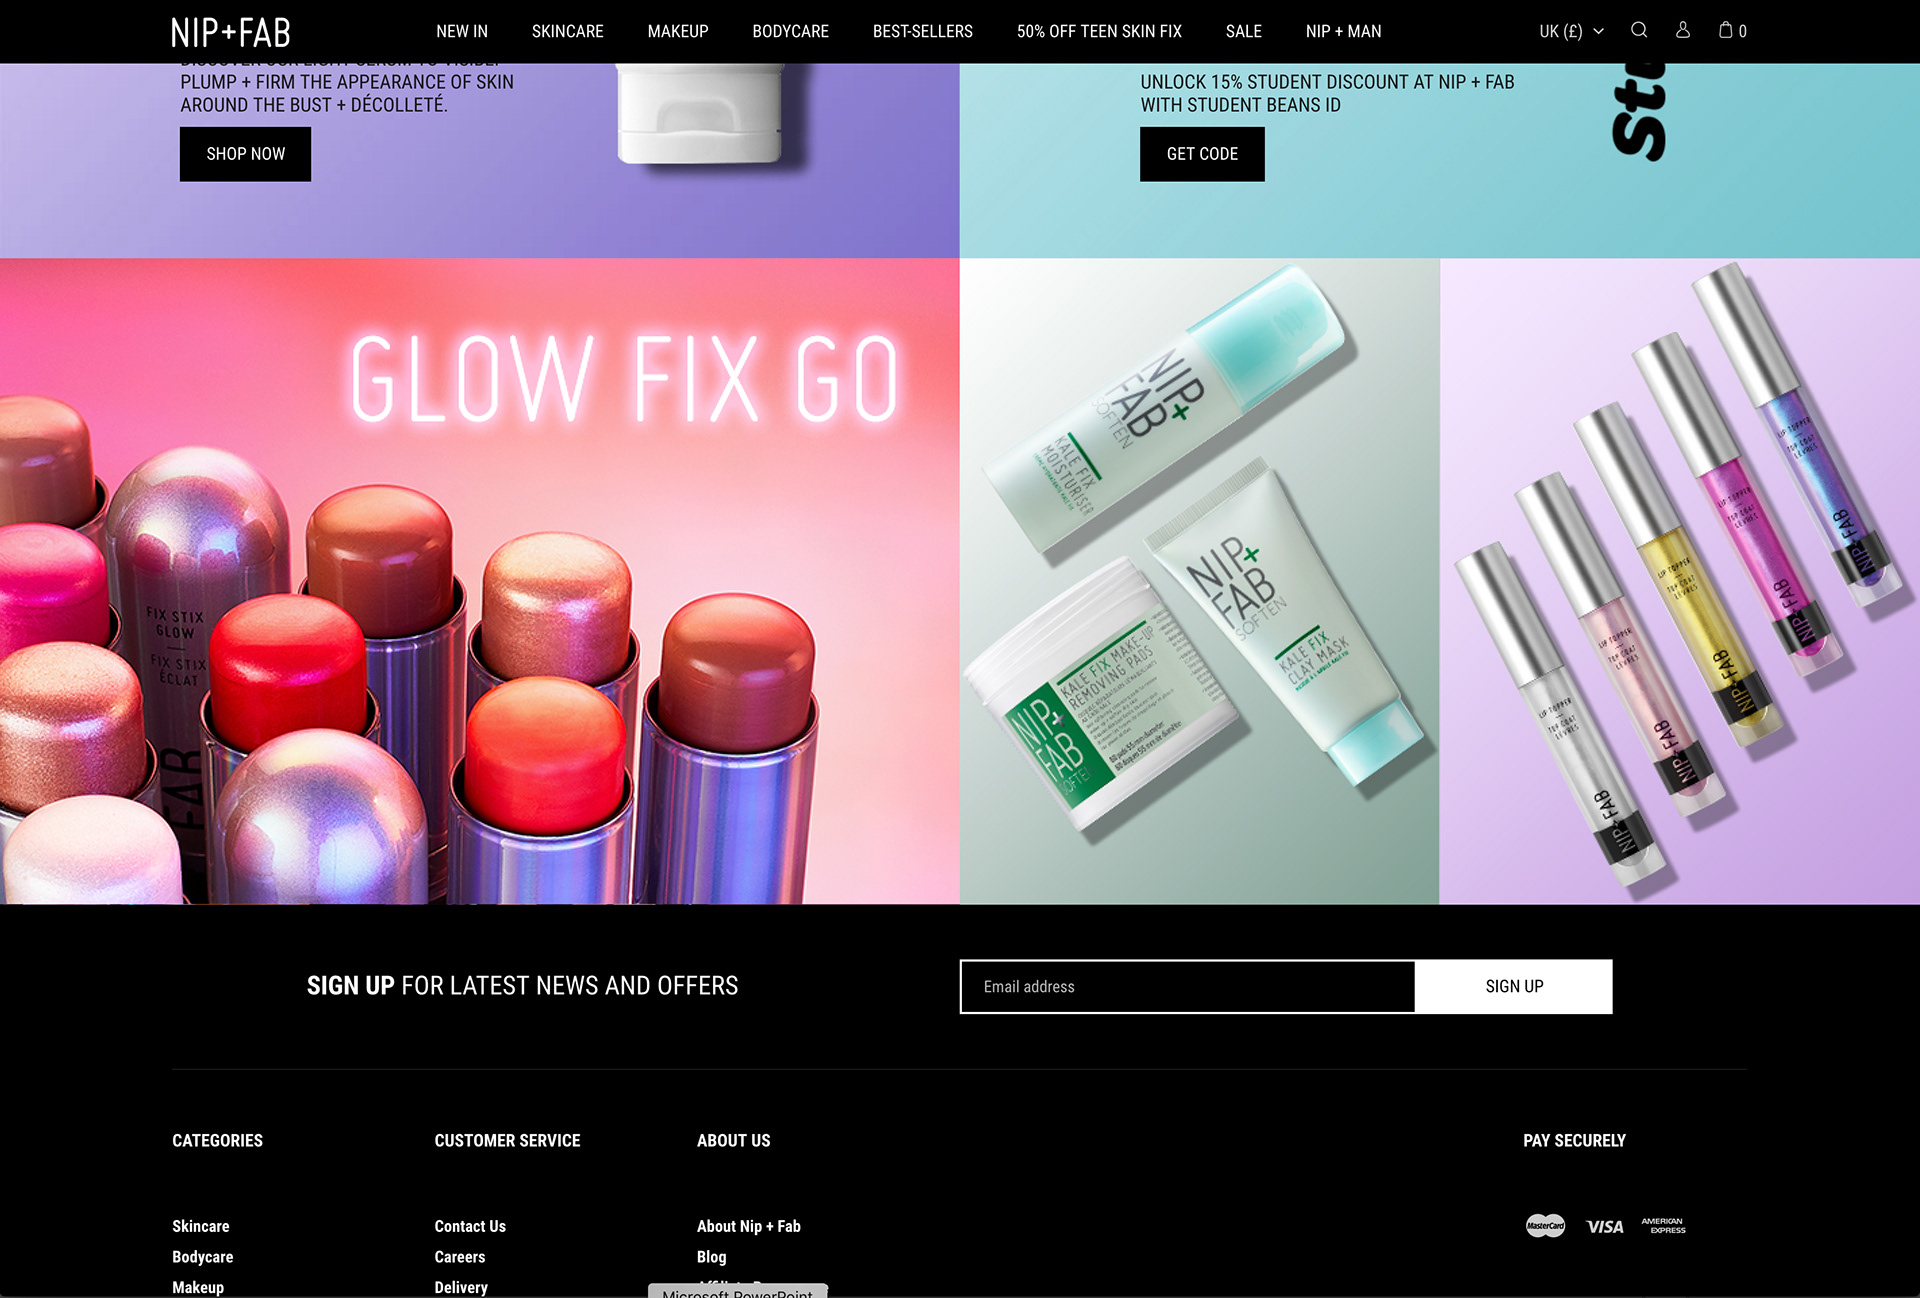Image resolution: width=1920 pixels, height=1298 pixels.
Task: Open the Makeup footer link
Action: pos(198,1288)
